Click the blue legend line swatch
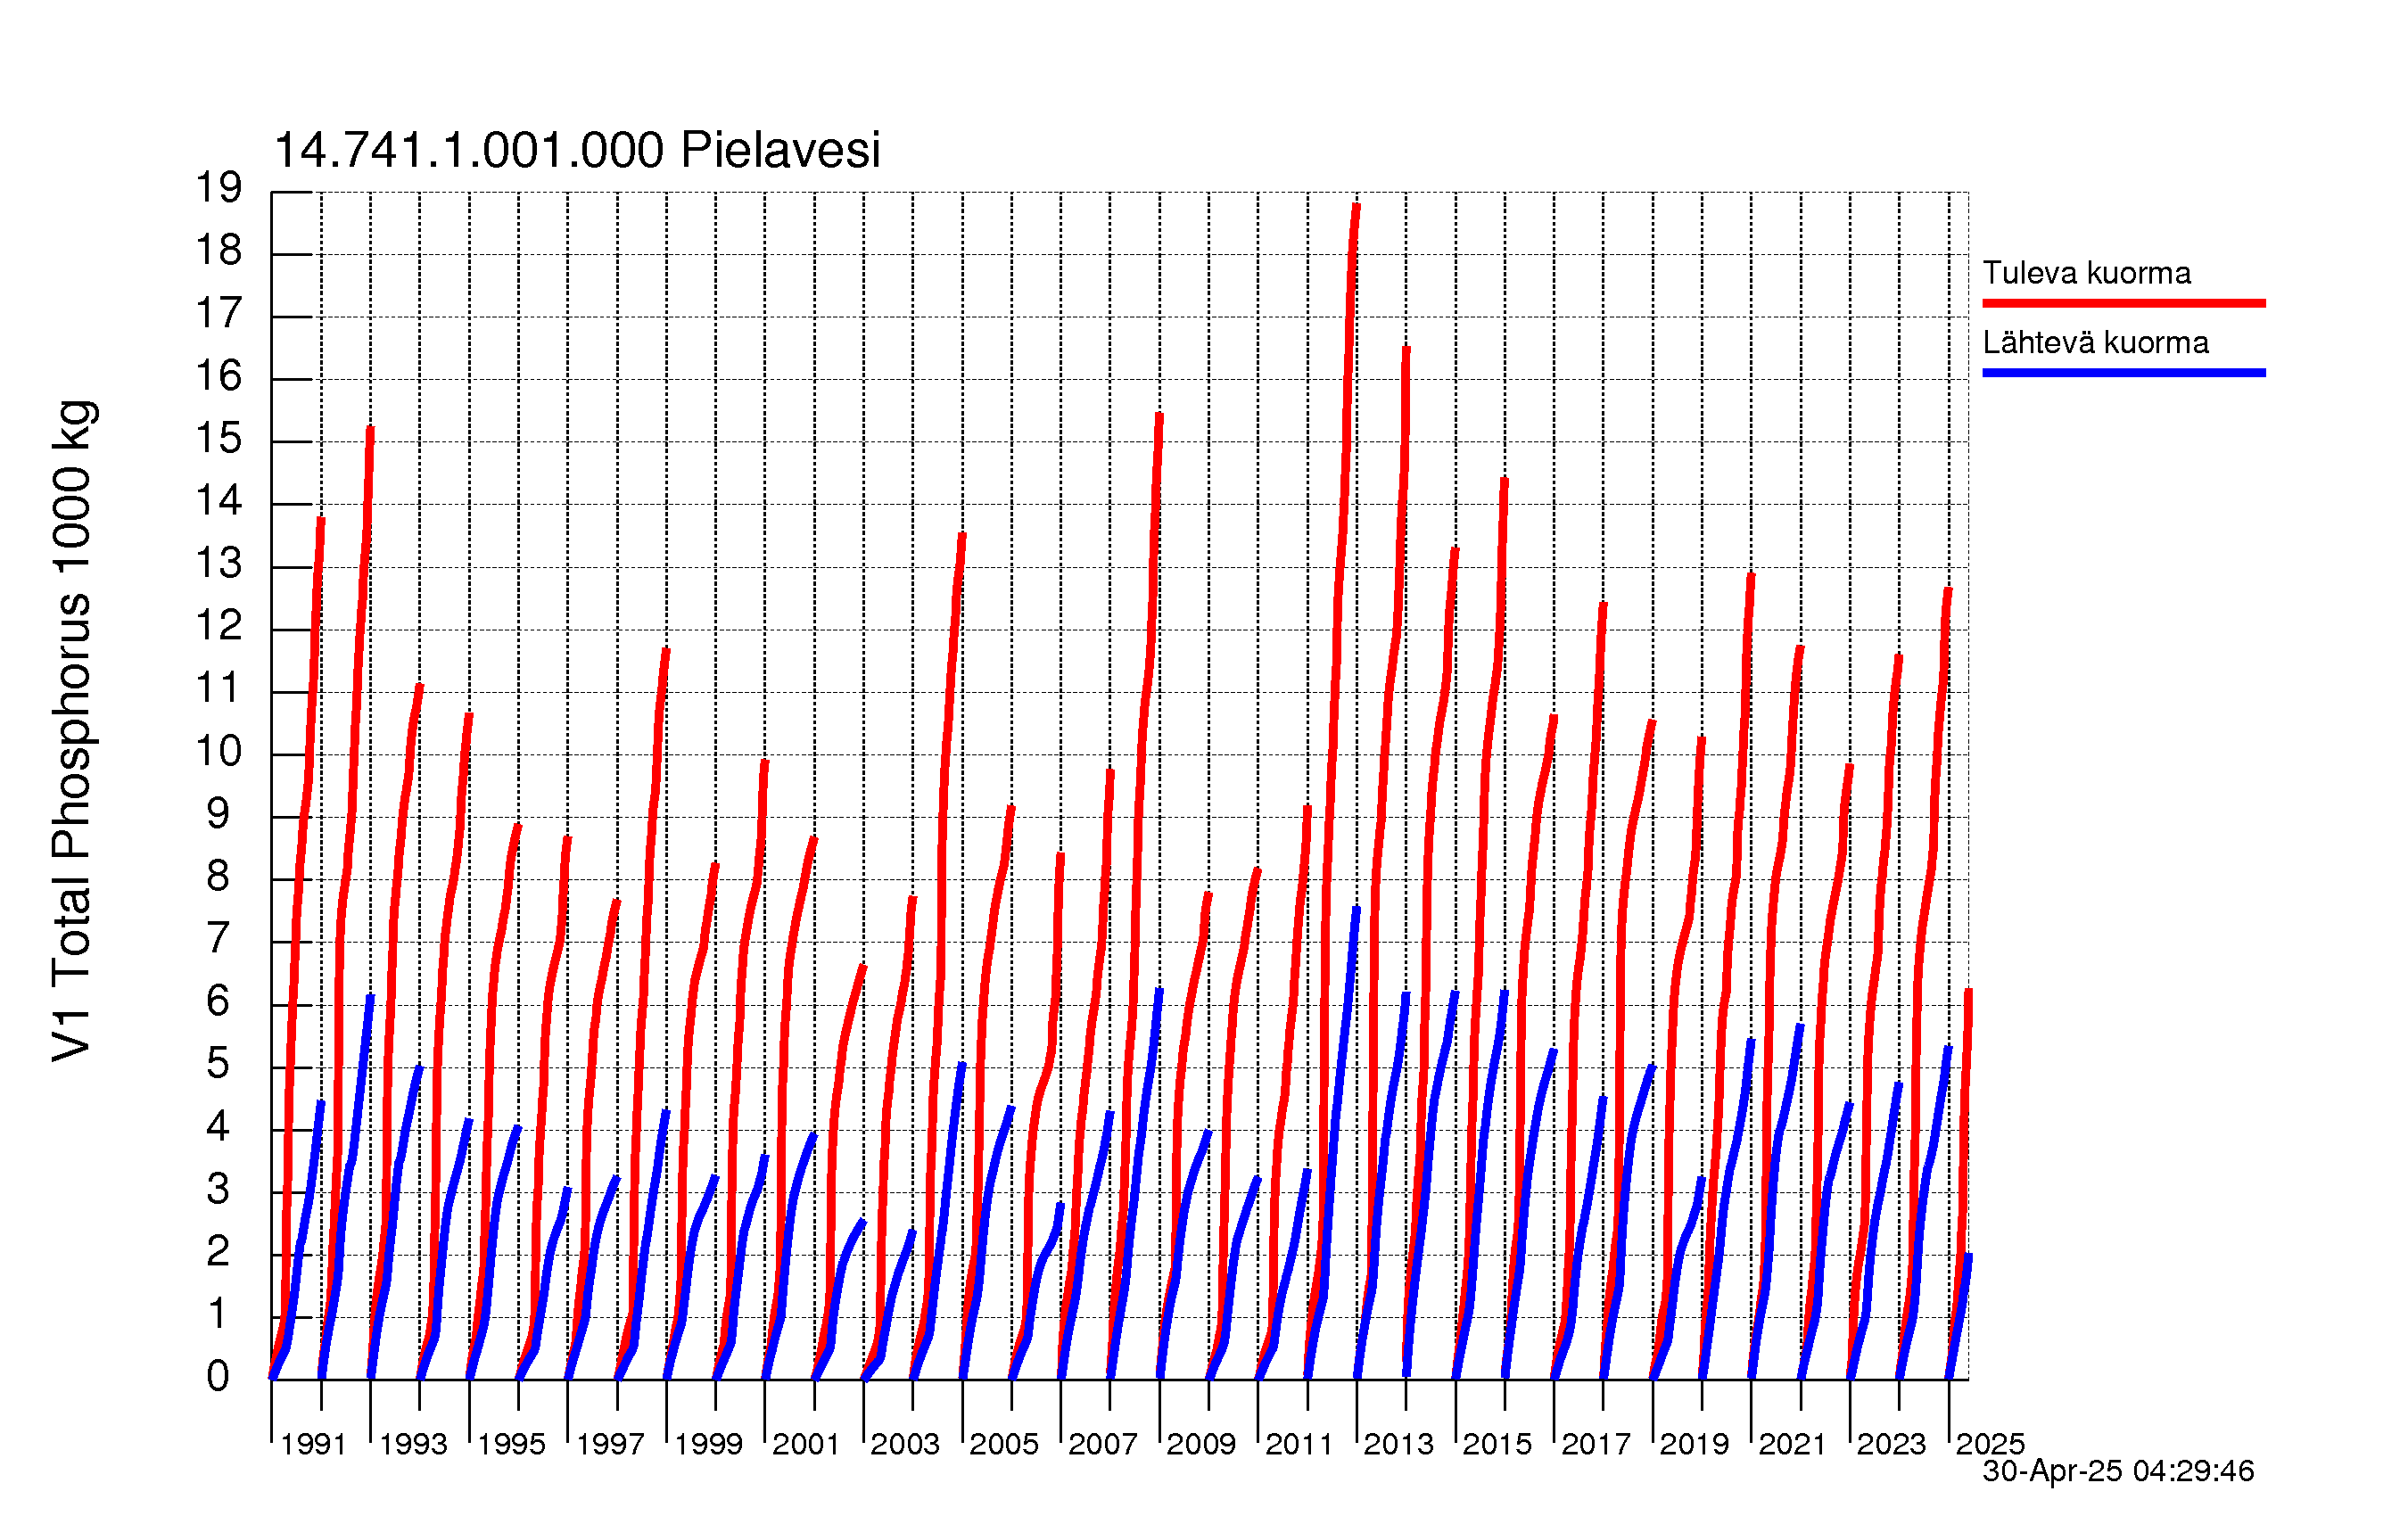2408x1516 pixels. click(2124, 373)
